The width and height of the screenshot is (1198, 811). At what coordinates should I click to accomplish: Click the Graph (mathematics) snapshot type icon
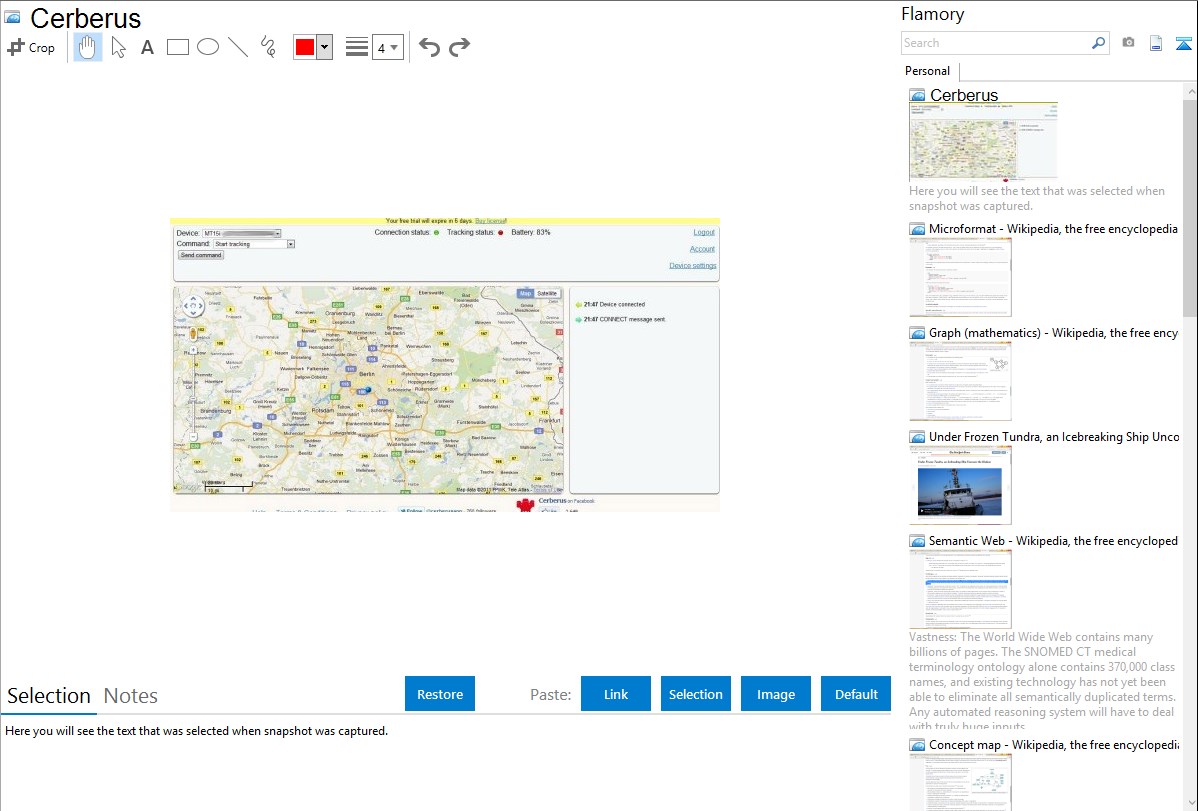tap(917, 333)
